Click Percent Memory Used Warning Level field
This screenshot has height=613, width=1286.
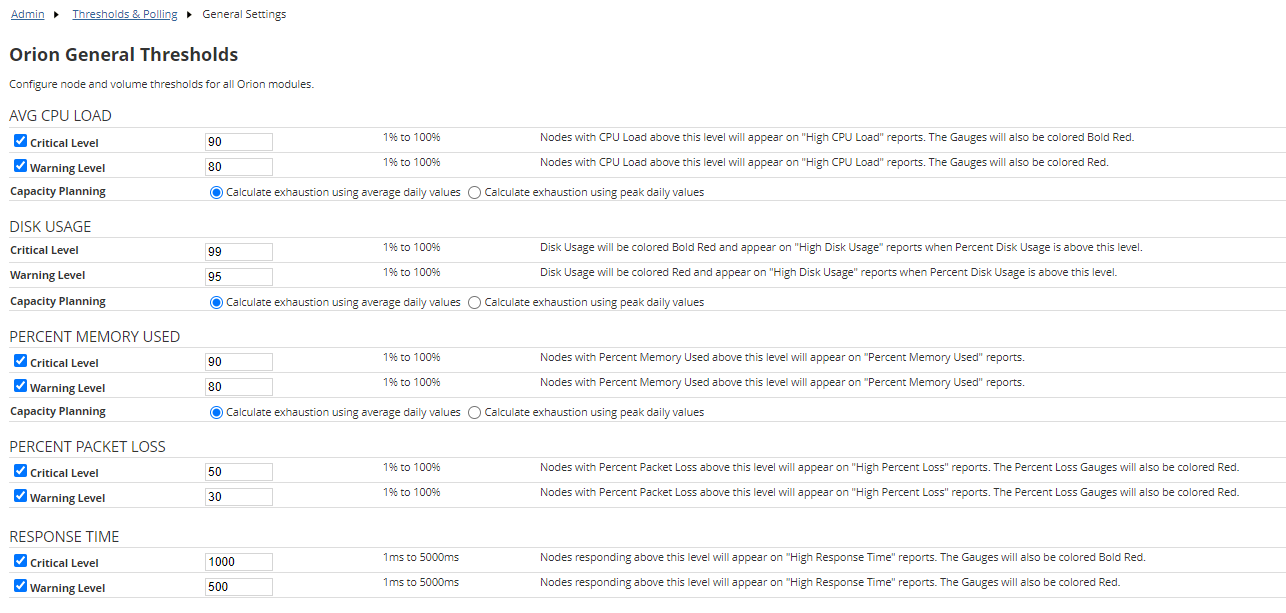point(239,387)
